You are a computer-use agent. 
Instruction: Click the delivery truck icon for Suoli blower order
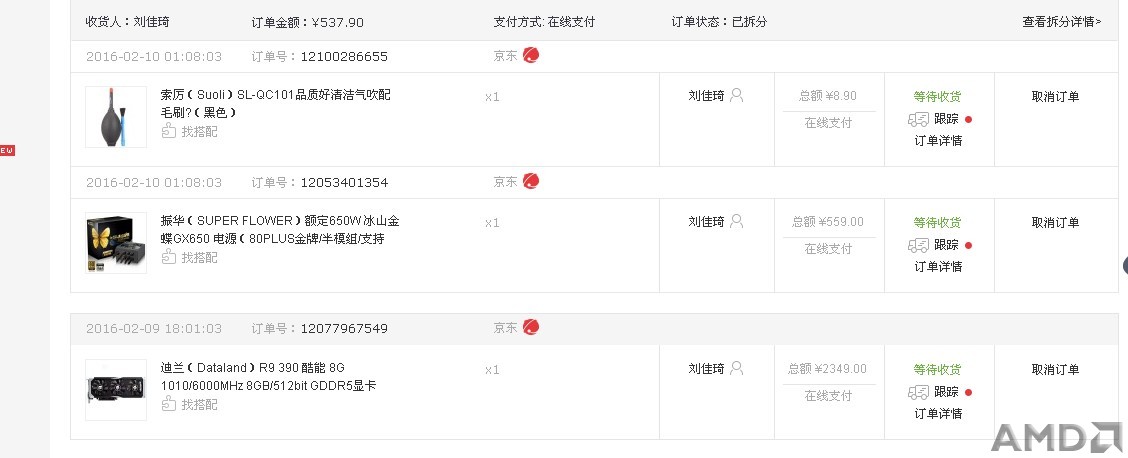(x=919, y=119)
